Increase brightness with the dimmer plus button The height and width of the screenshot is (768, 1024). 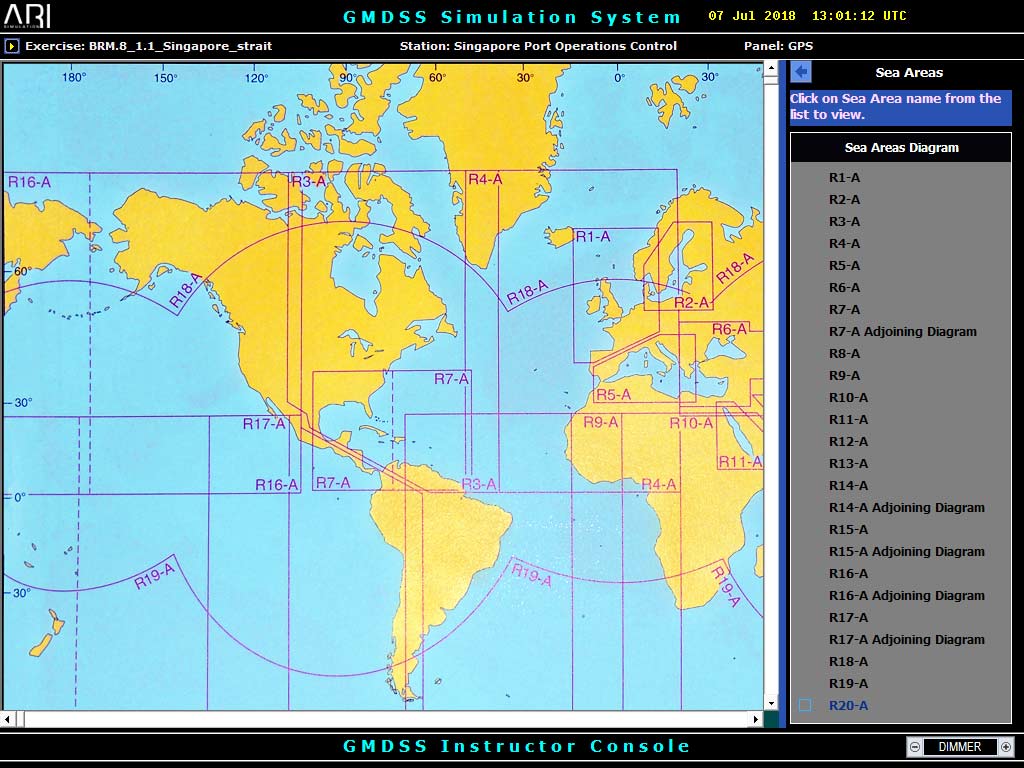(x=1005, y=747)
